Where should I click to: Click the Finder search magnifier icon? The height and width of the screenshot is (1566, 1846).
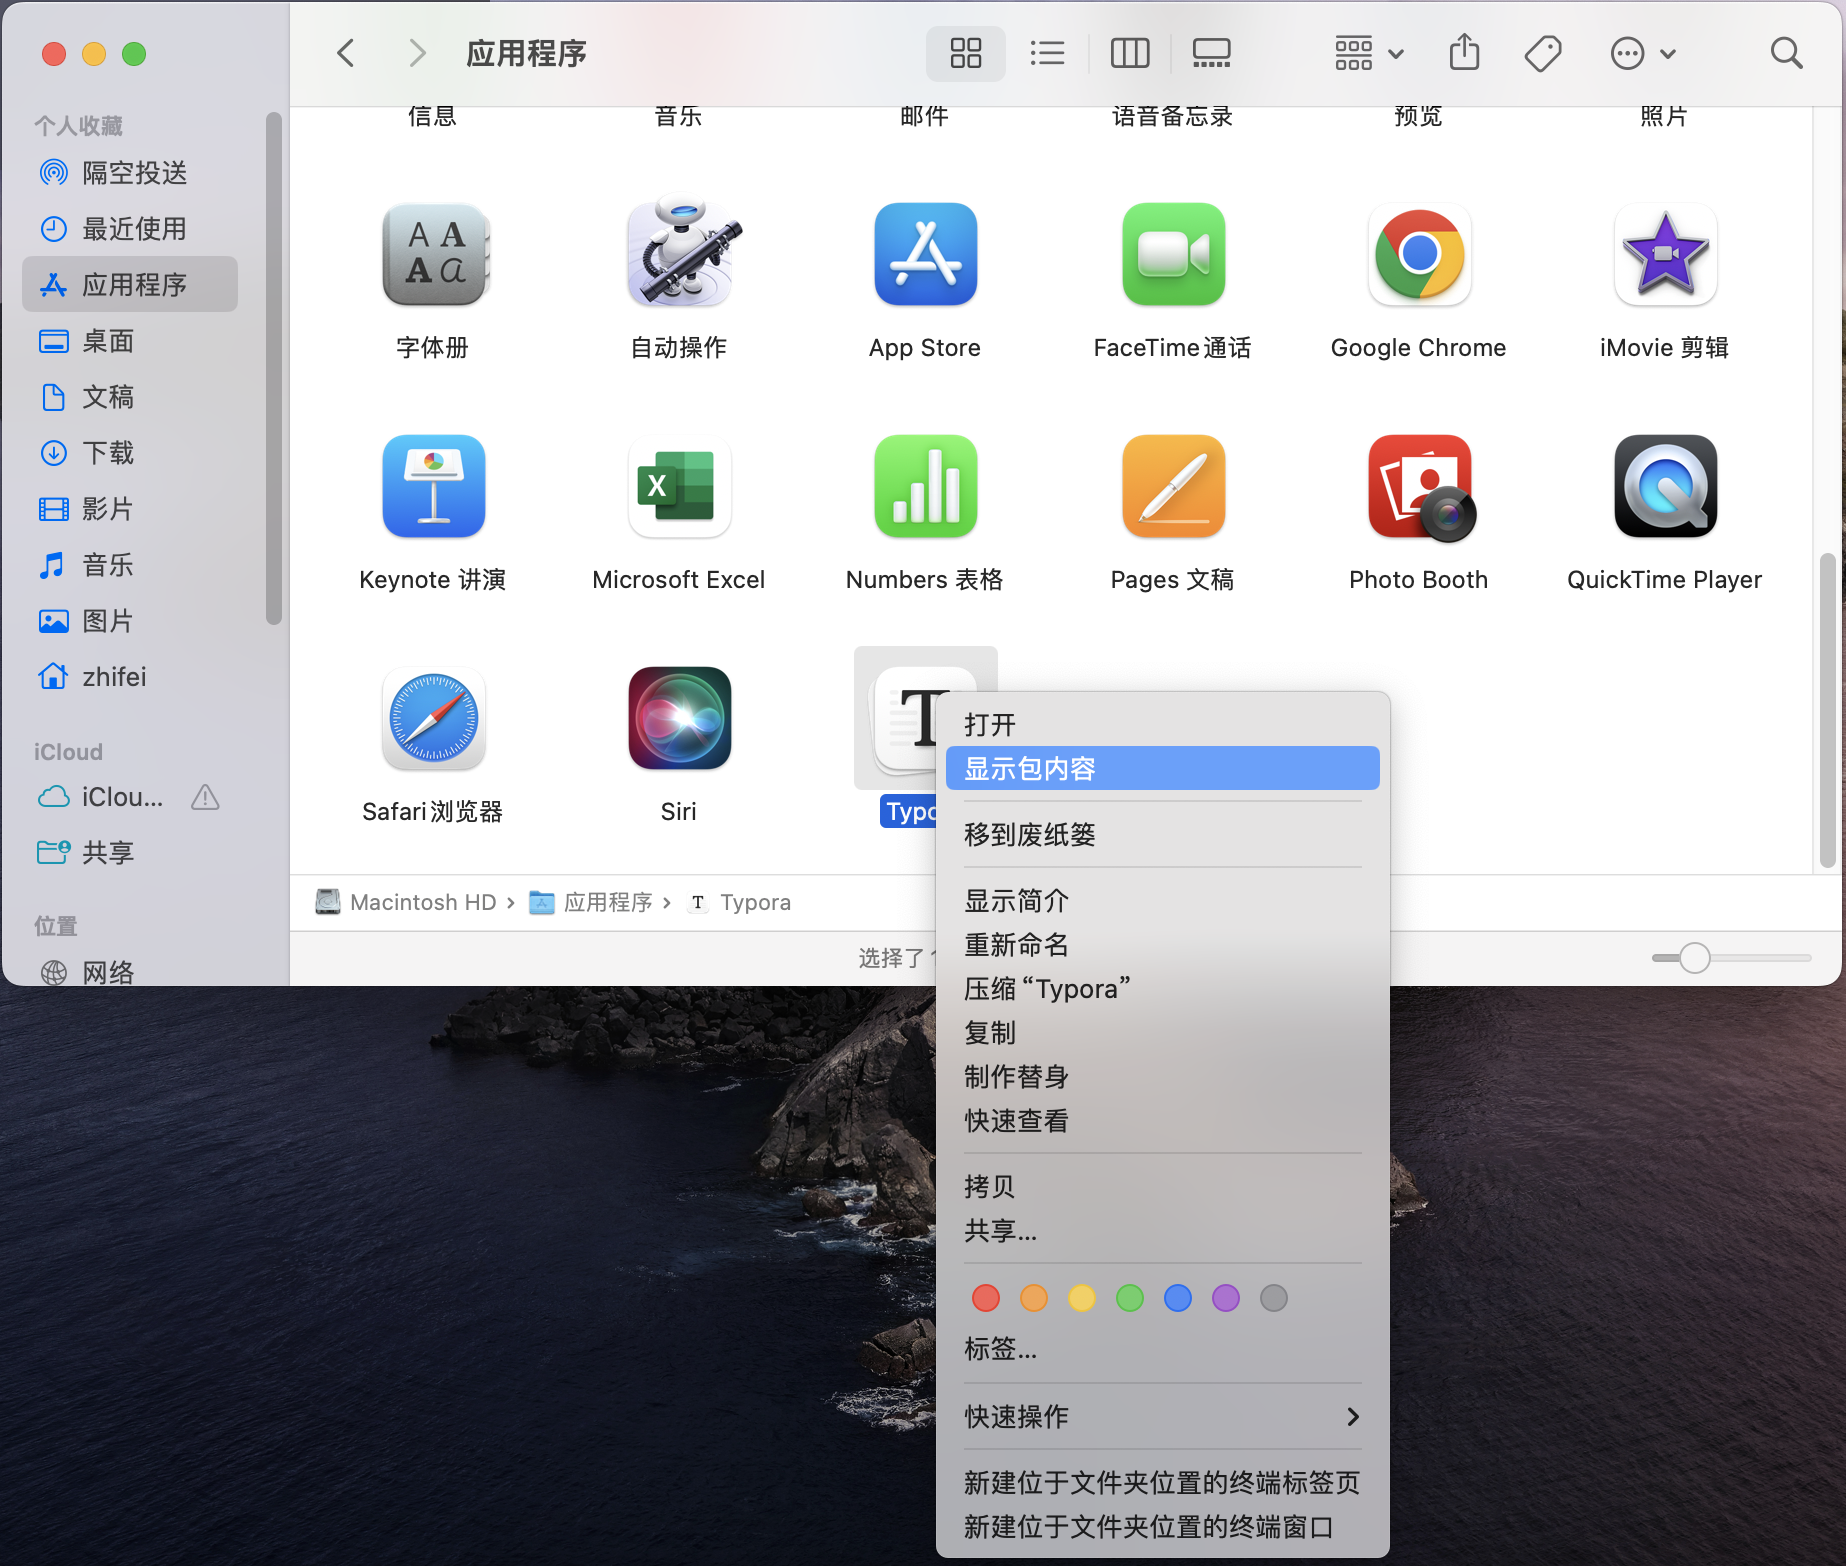[1786, 53]
